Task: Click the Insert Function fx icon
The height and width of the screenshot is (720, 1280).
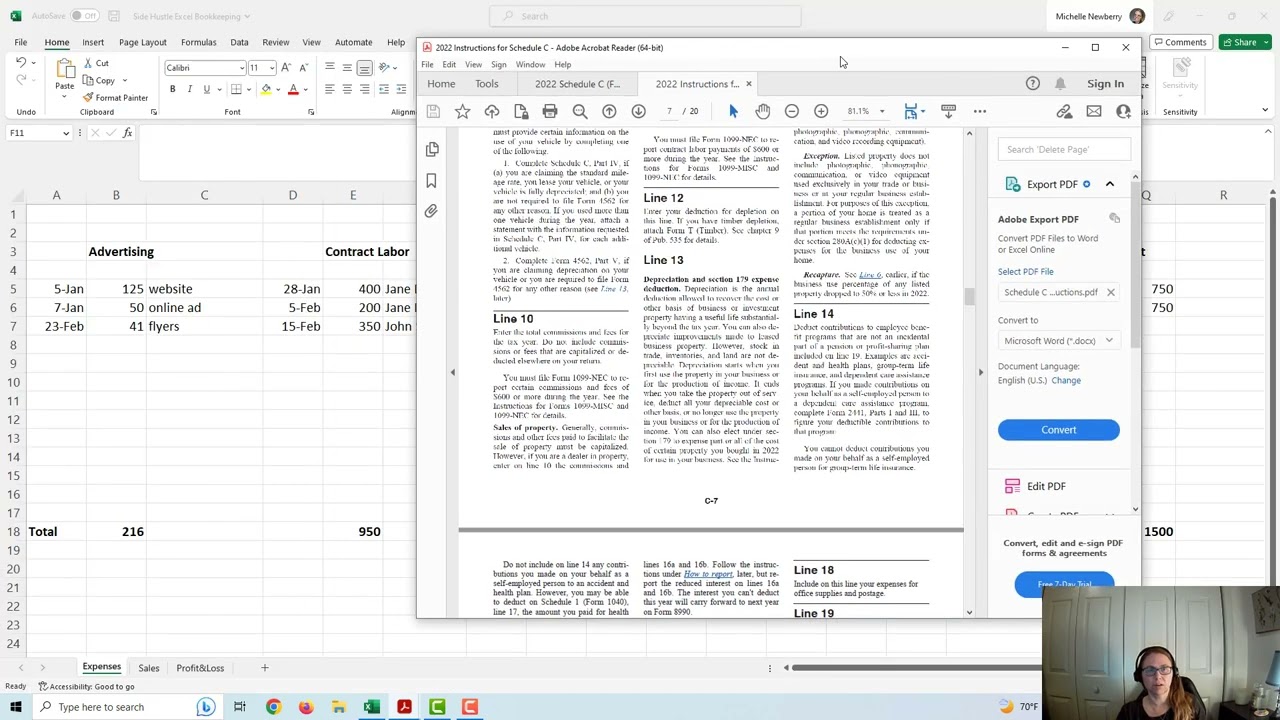Action: coord(127,133)
